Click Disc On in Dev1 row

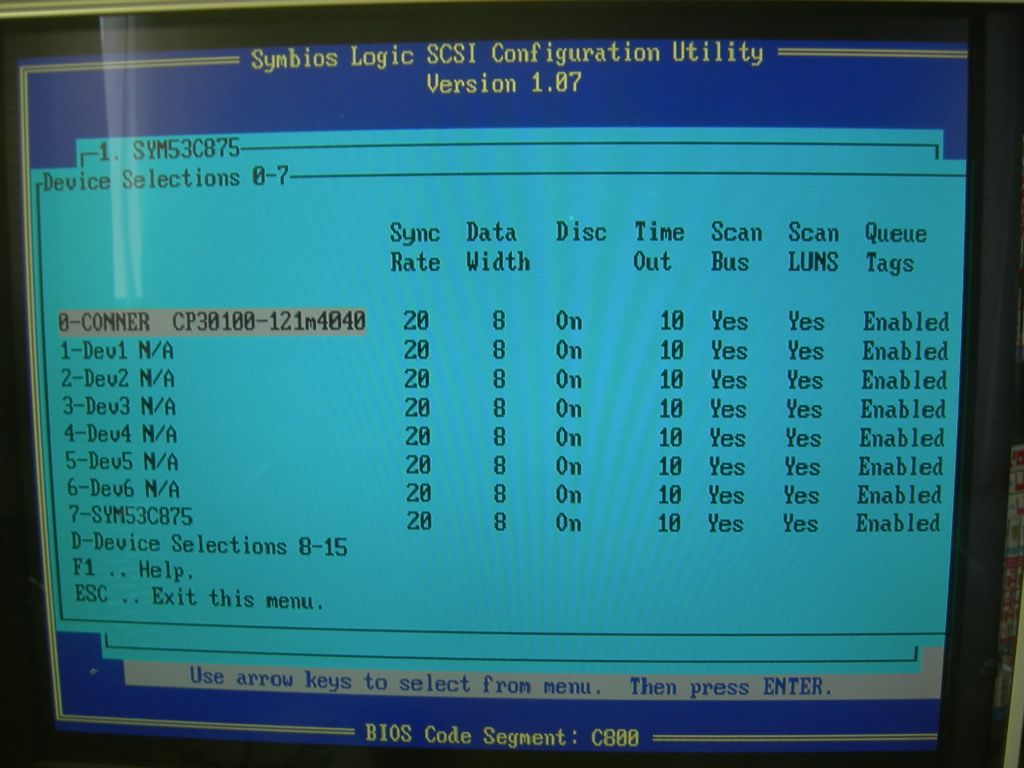pos(569,351)
